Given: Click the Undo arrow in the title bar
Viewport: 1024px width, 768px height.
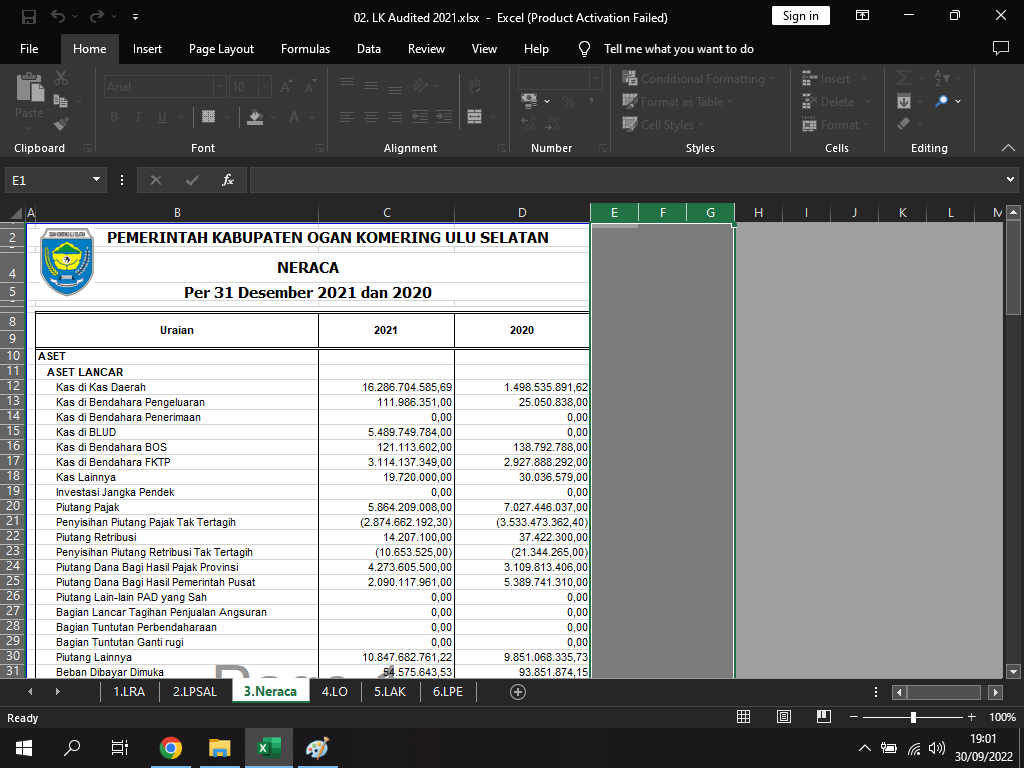Looking at the screenshot, I should point(58,17).
